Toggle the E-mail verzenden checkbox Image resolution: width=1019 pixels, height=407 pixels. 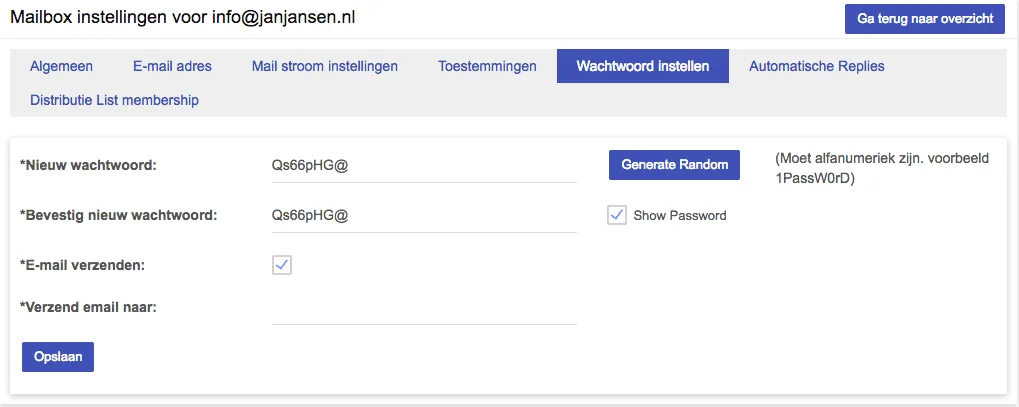tap(282, 265)
